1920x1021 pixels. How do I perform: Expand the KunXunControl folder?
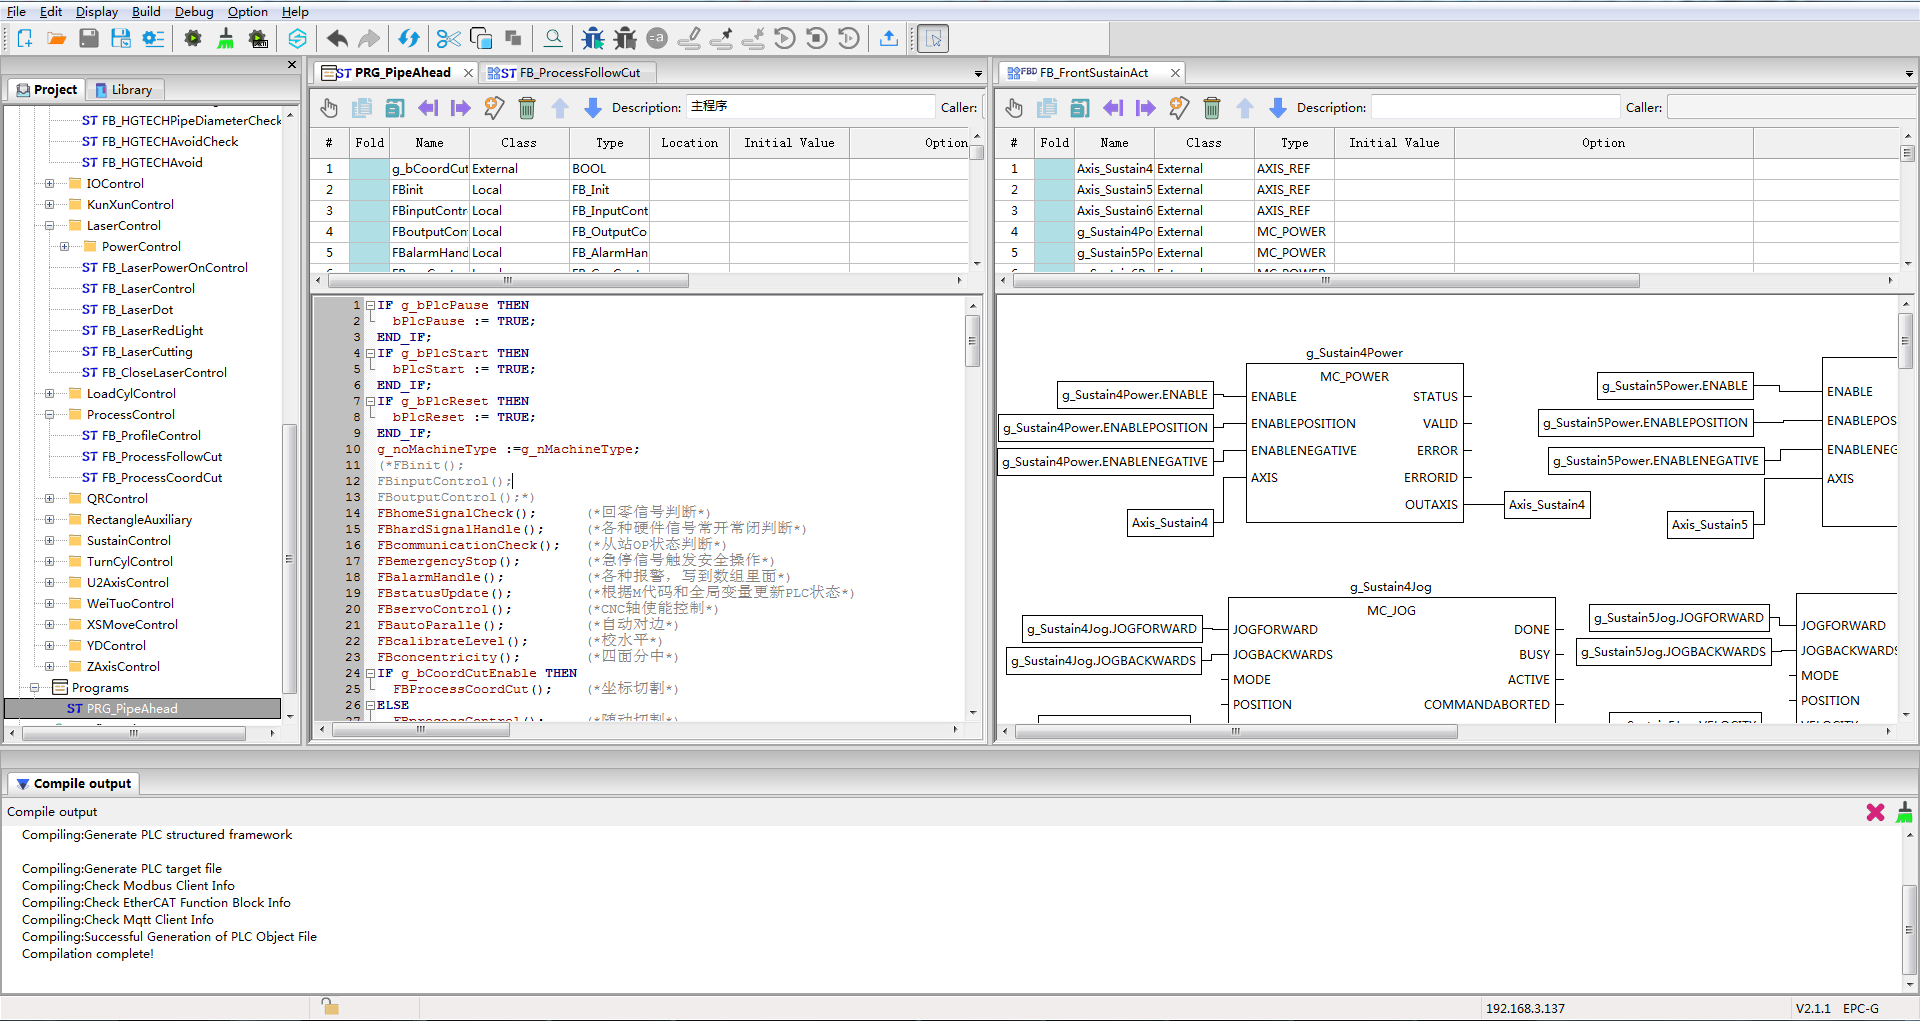tap(49, 205)
